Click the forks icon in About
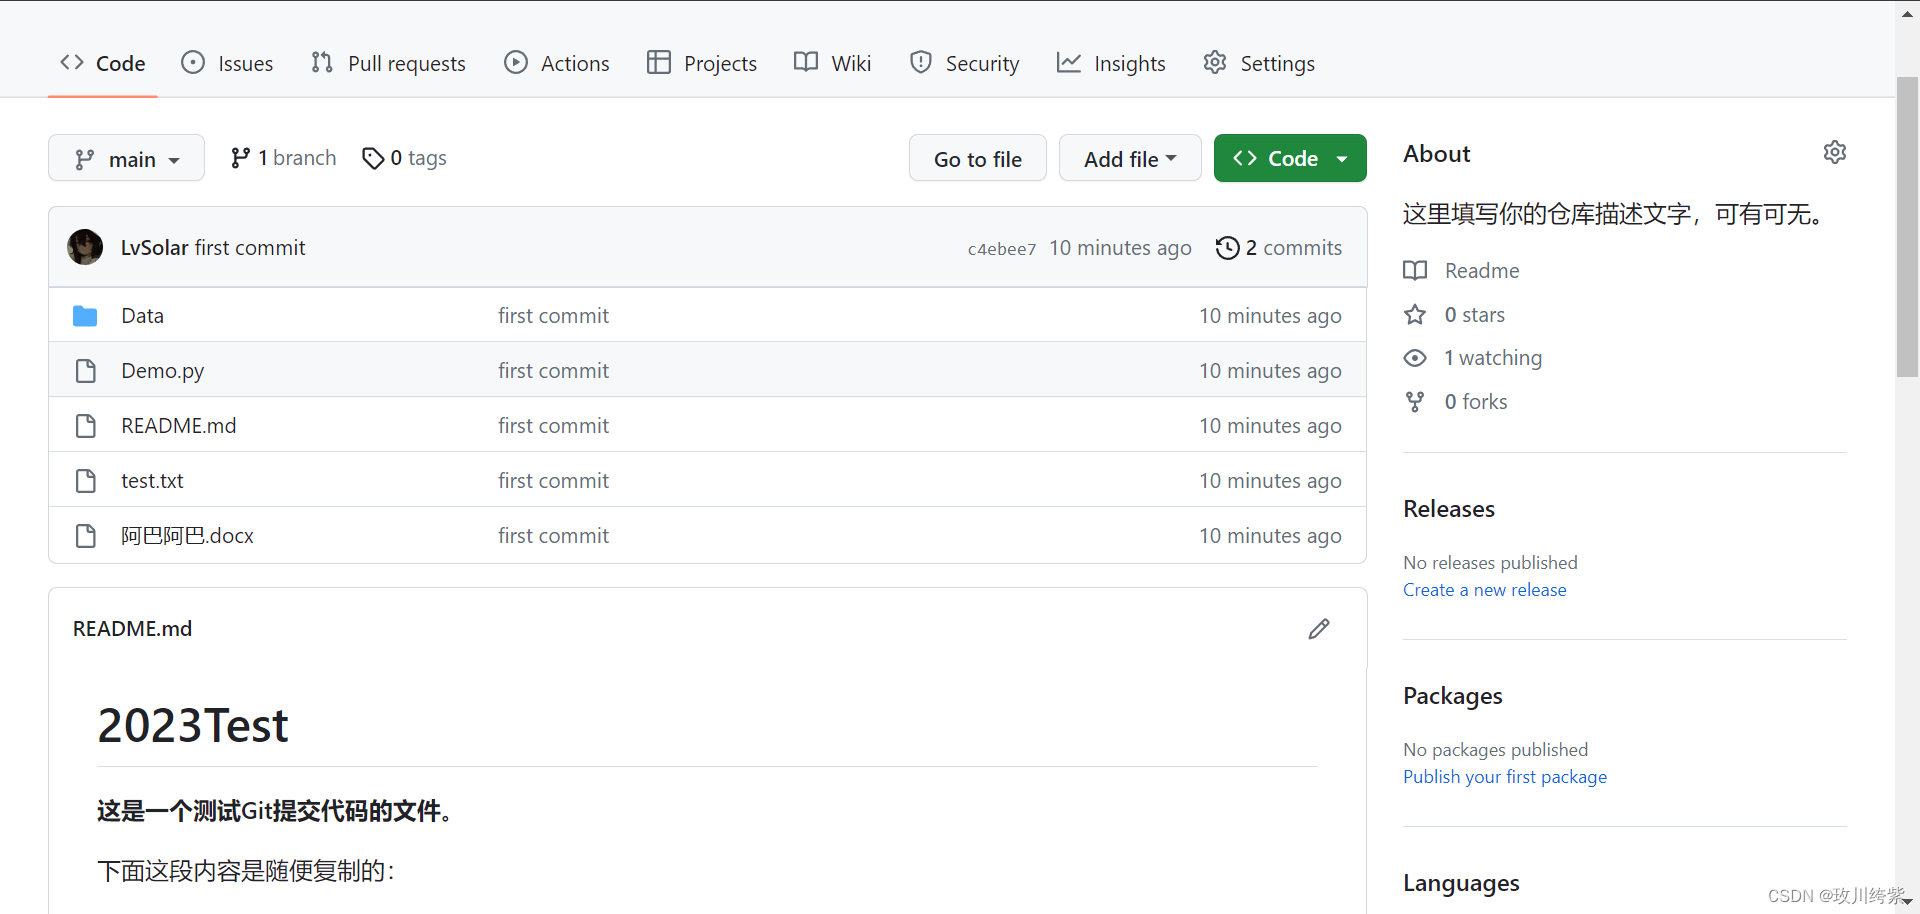Image resolution: width=1920 pixels, height=914 pixels. click(1415, 402)
